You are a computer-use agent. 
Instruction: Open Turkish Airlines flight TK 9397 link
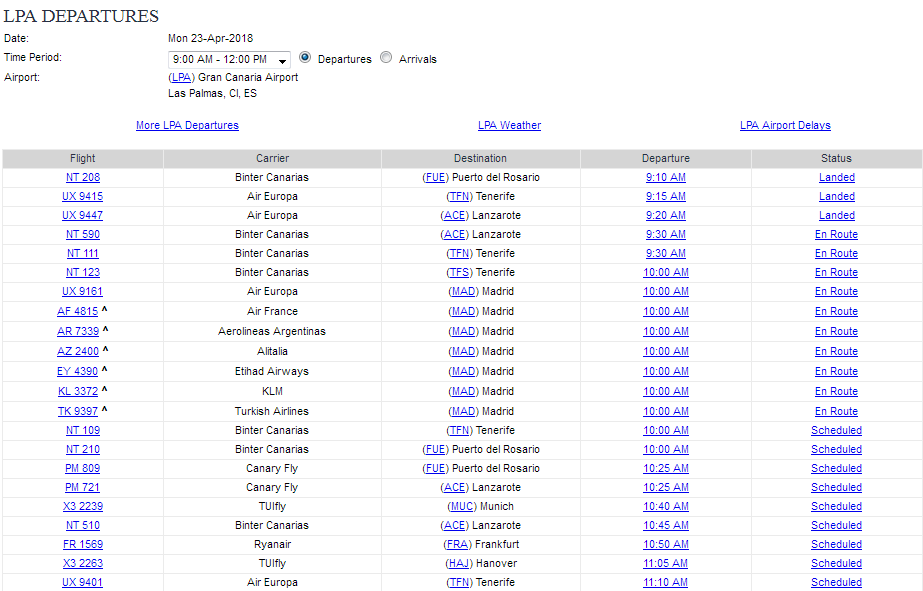tap(77, 411)
